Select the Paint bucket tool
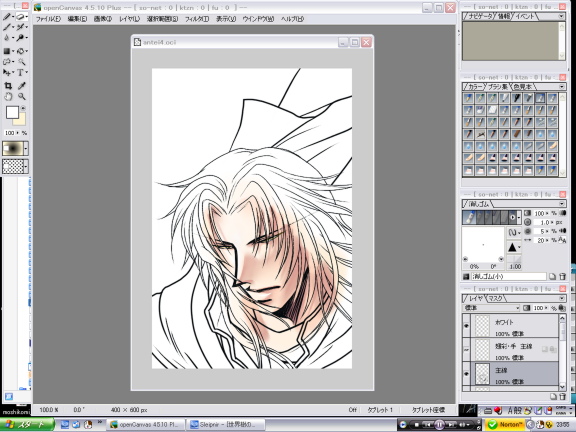The image size is (576, 432). 20,51
